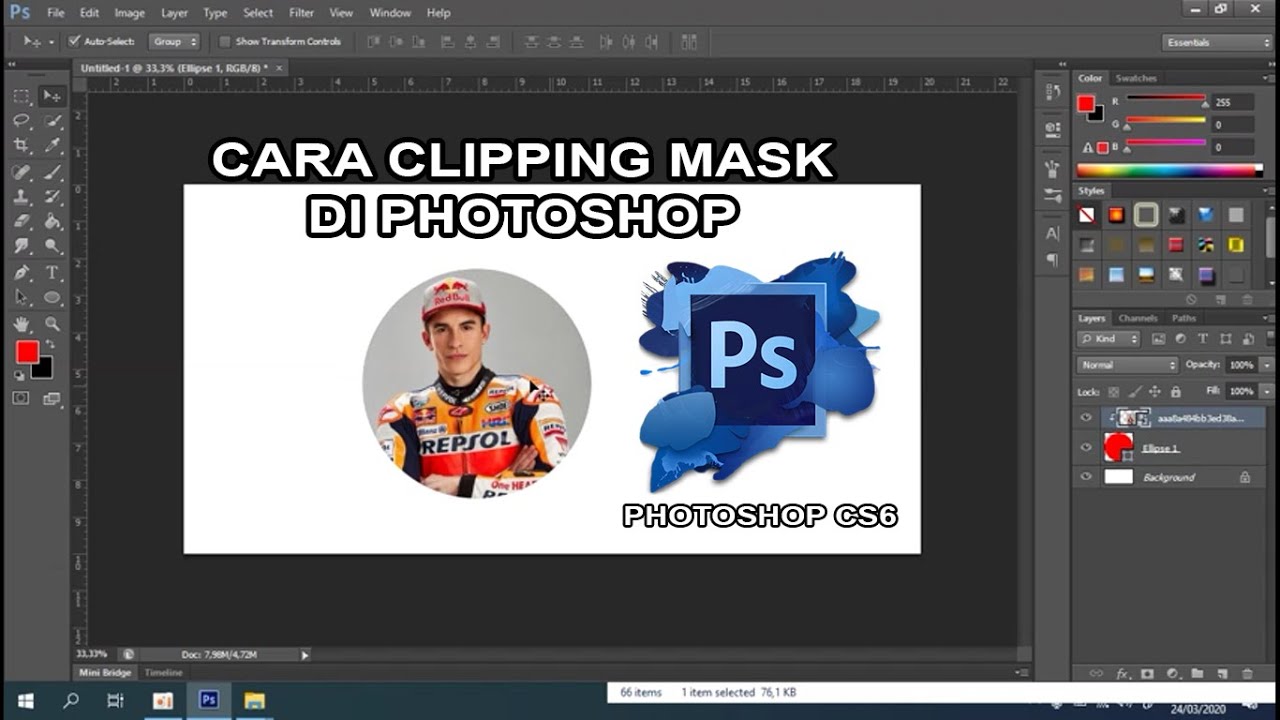Click the R channel color slider
Viewport: 1280px width, 720px height.
1166,98
